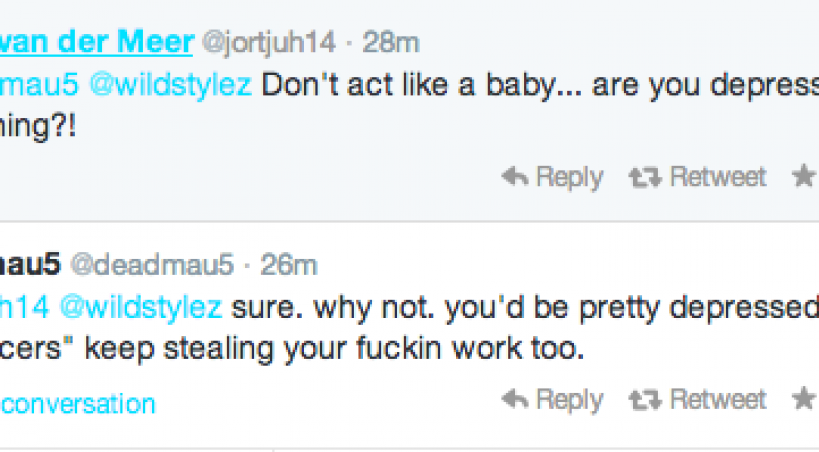Click the retweet arrows icon on jortjuh14's tweet
819x452 pixels.
645,177
